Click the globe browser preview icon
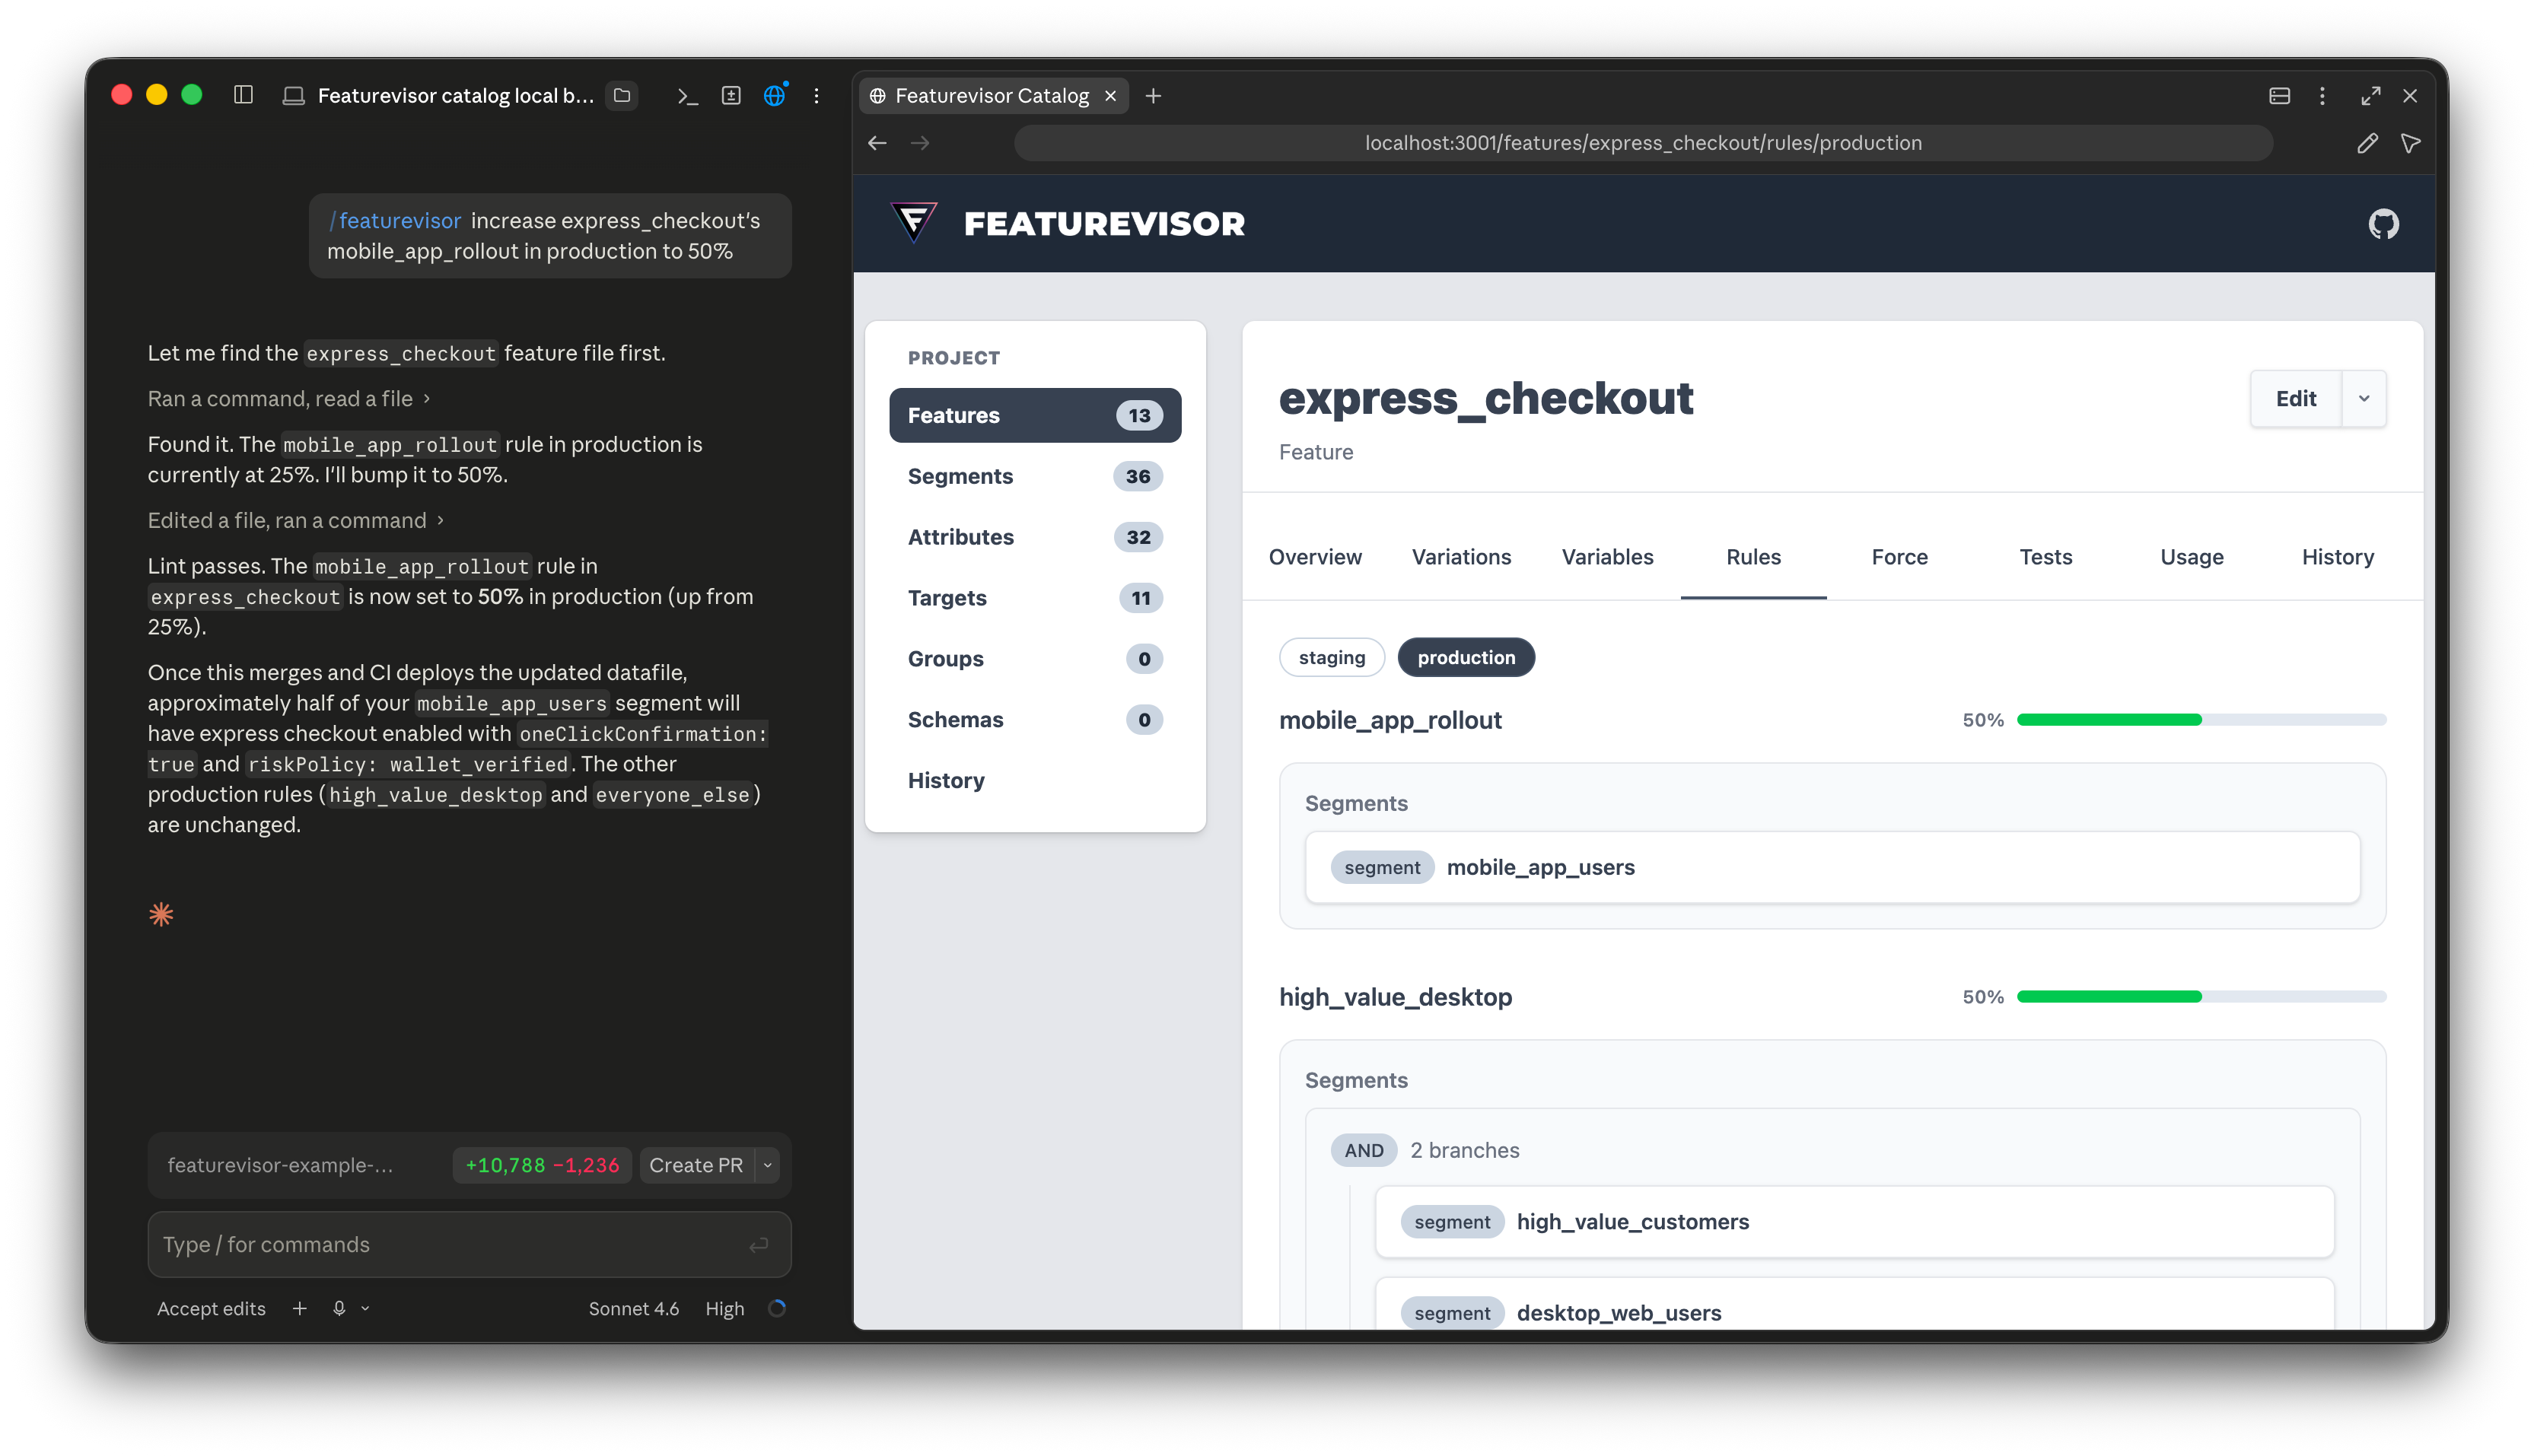Image resolution: width=2534 pixels, height=1456 pixels. click(775, 95)
